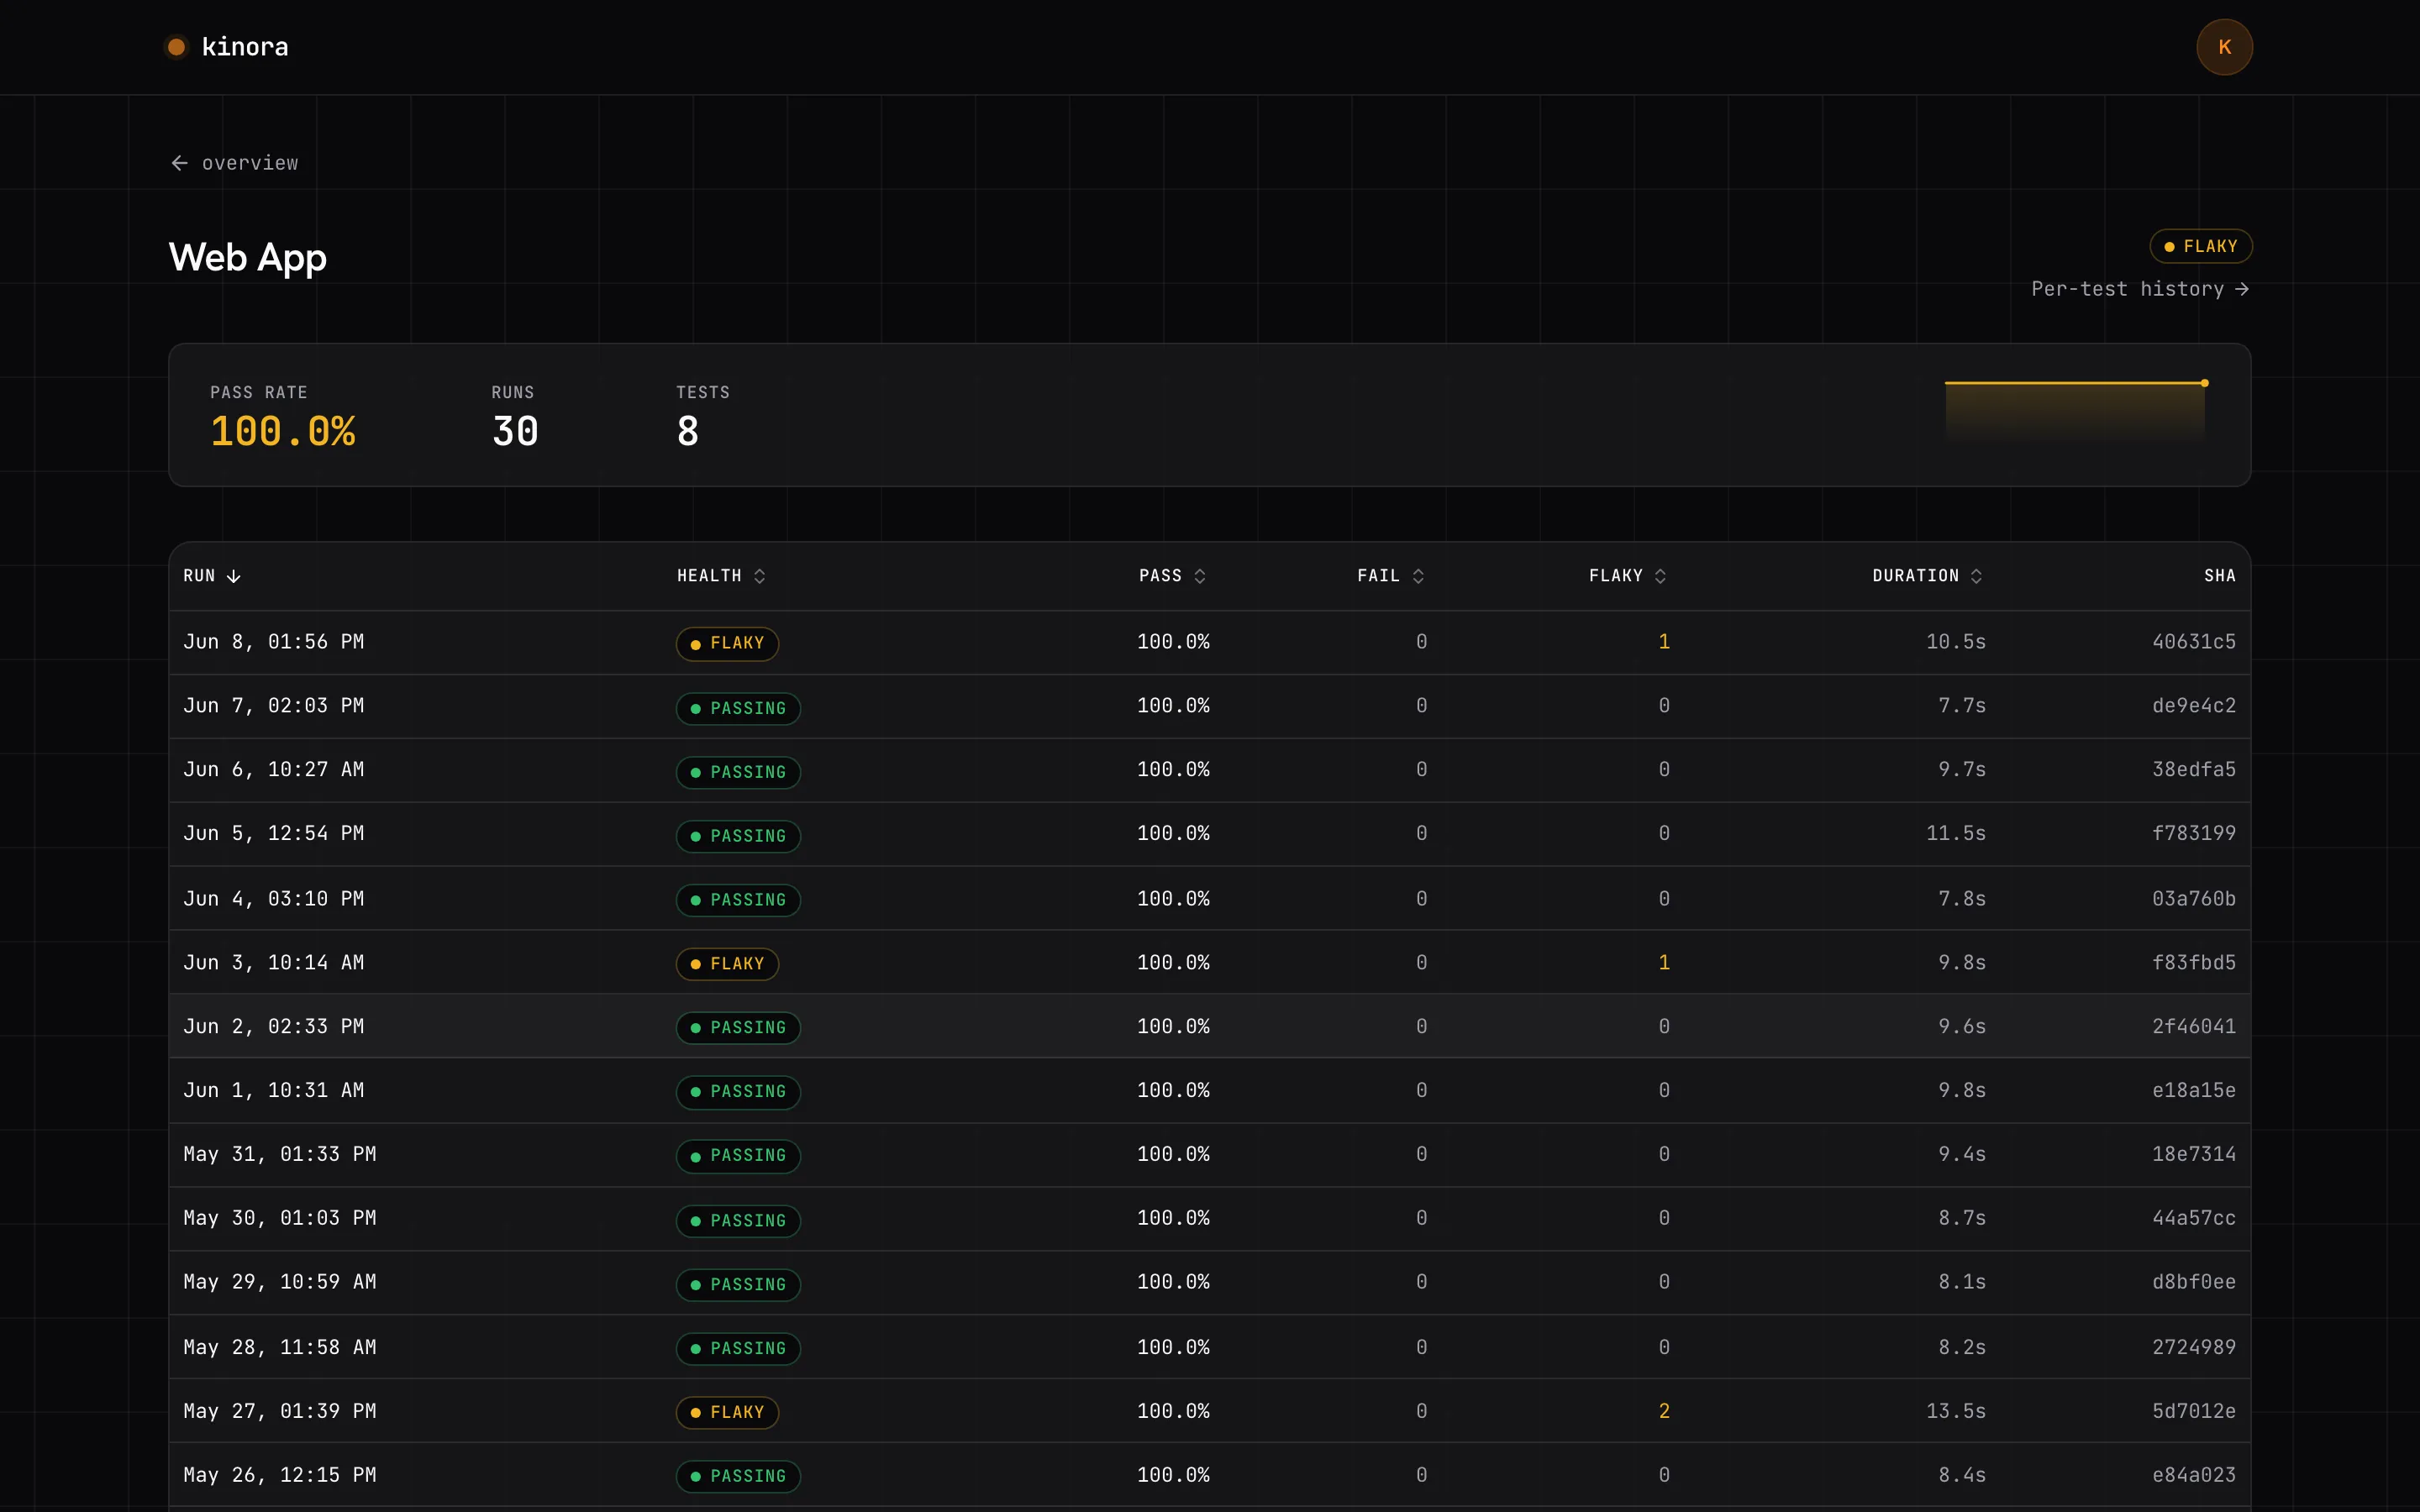The width and height of the screenshot is (2420, 1512).
Task: Click SHA e84a023
Action: 2194,1476
